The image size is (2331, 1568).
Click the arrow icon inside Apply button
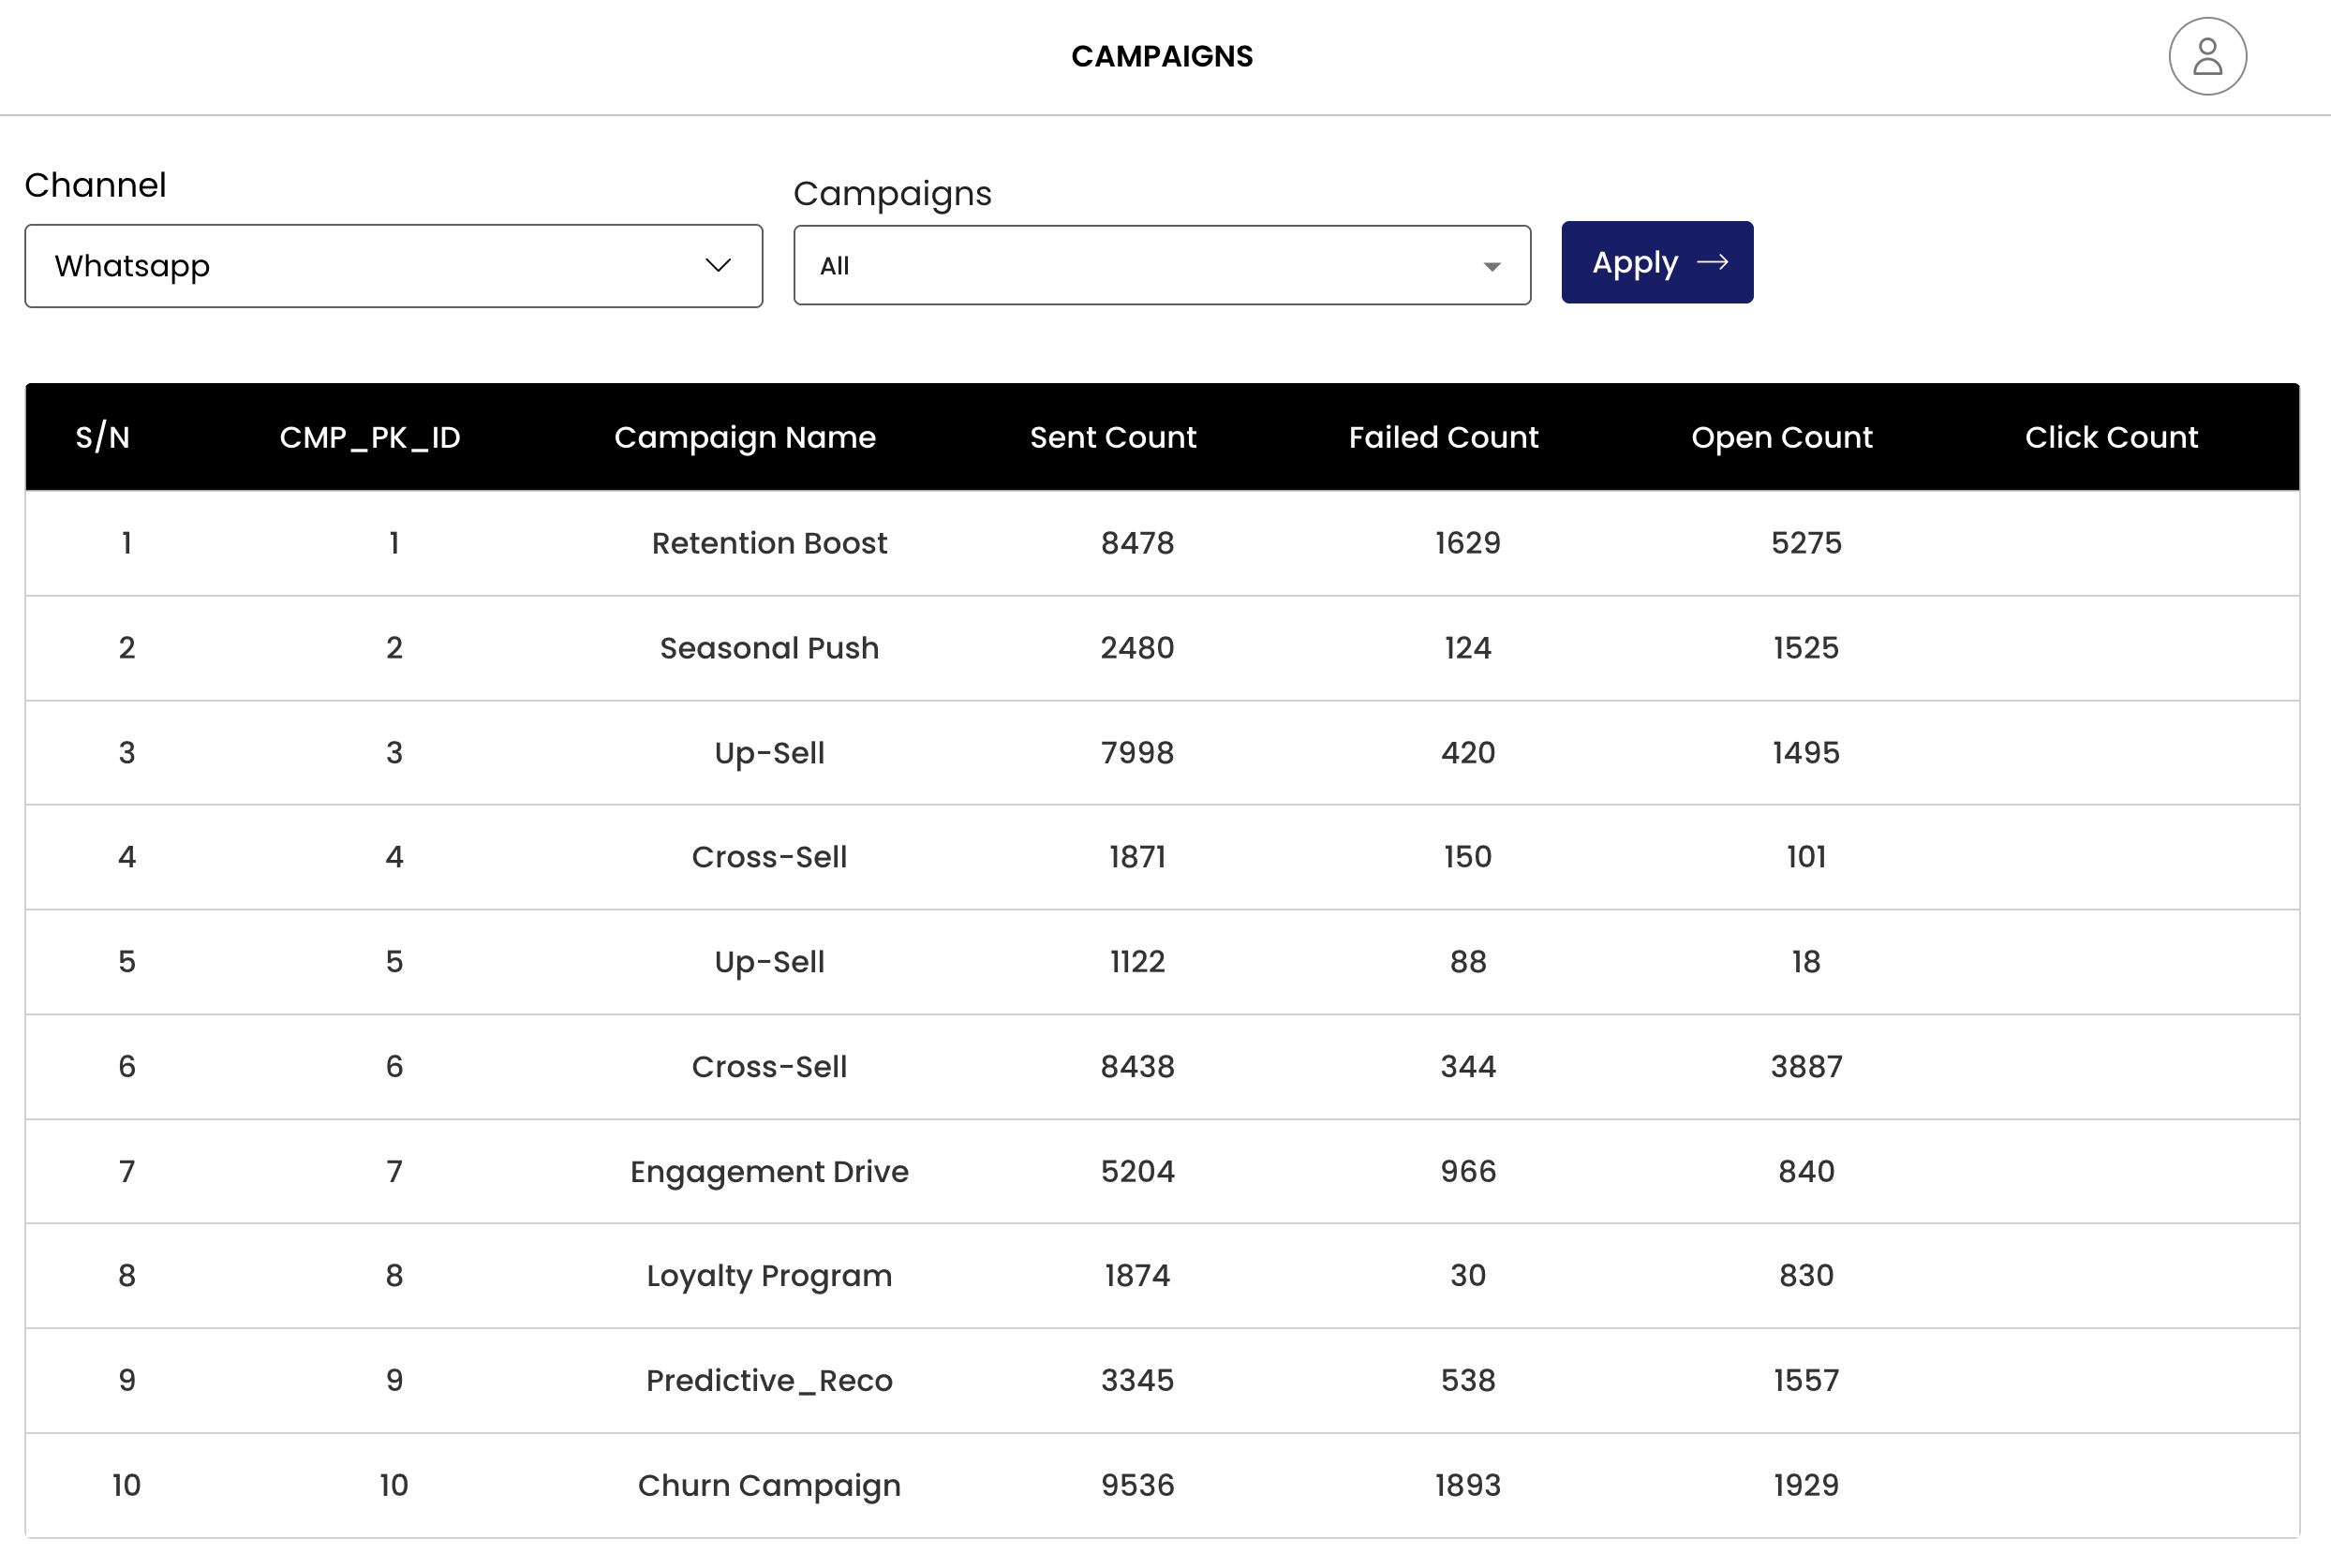pyautogui.click(x=1712, y=262)
